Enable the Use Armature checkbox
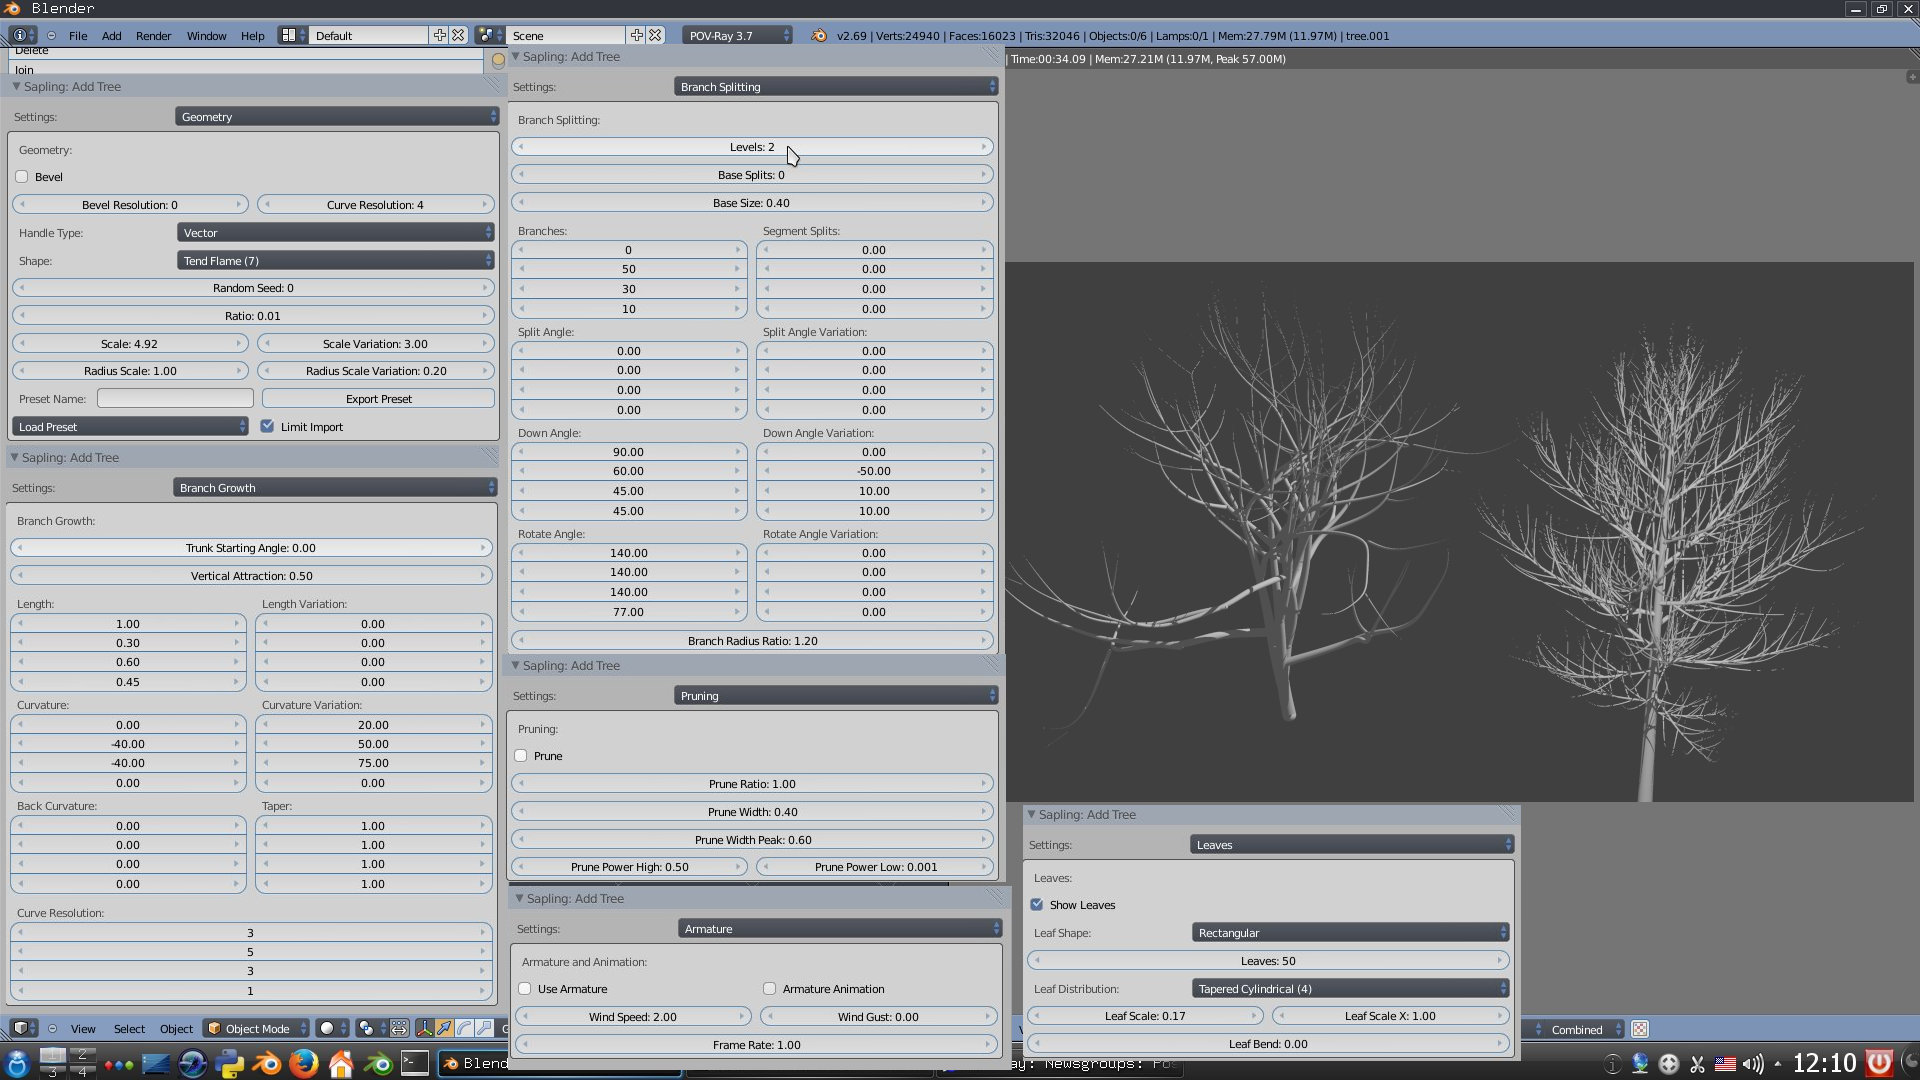 tap(525, 989)
